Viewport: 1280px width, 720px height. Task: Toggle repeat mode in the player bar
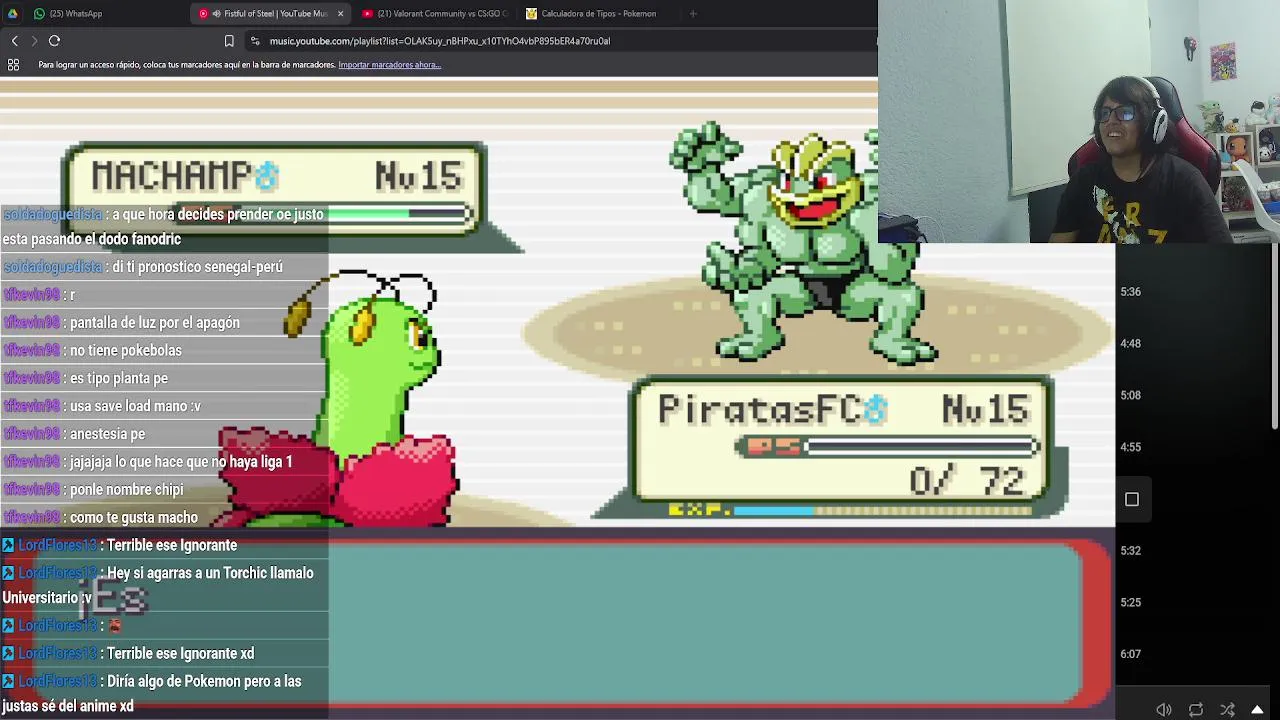coord(1196,710)
